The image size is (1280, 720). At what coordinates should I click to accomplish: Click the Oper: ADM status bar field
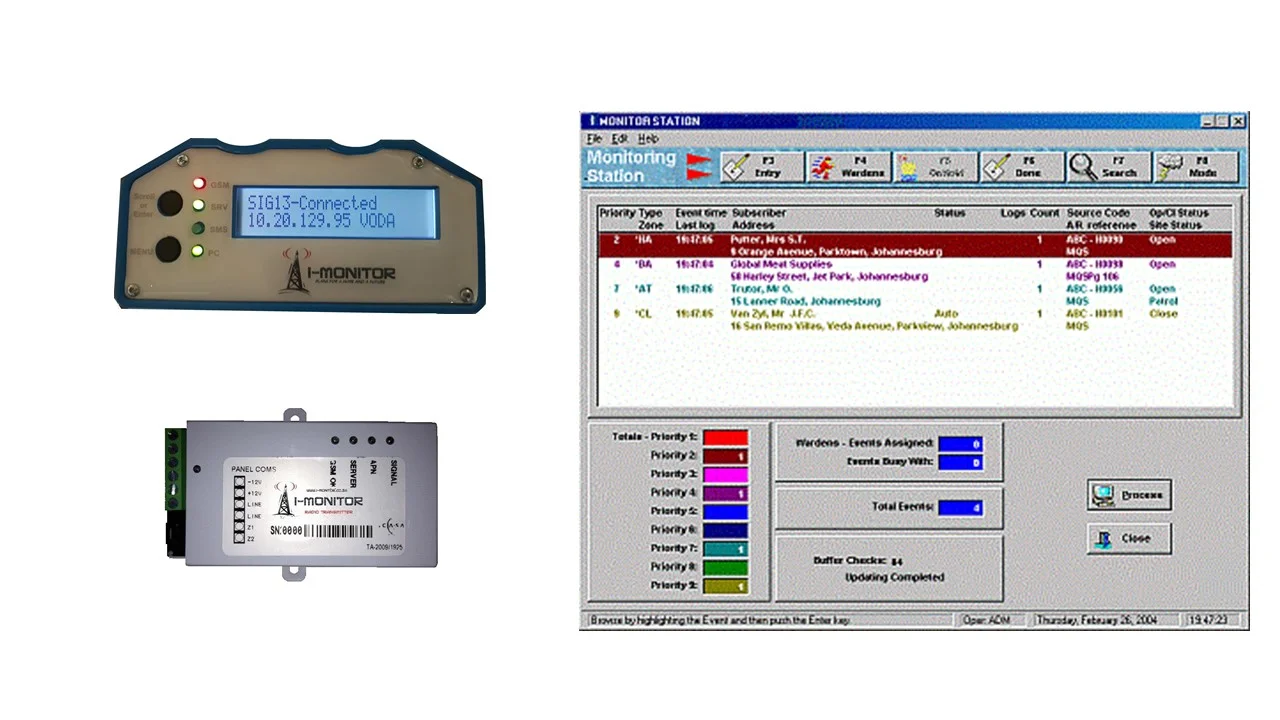(x=992, y=621)
